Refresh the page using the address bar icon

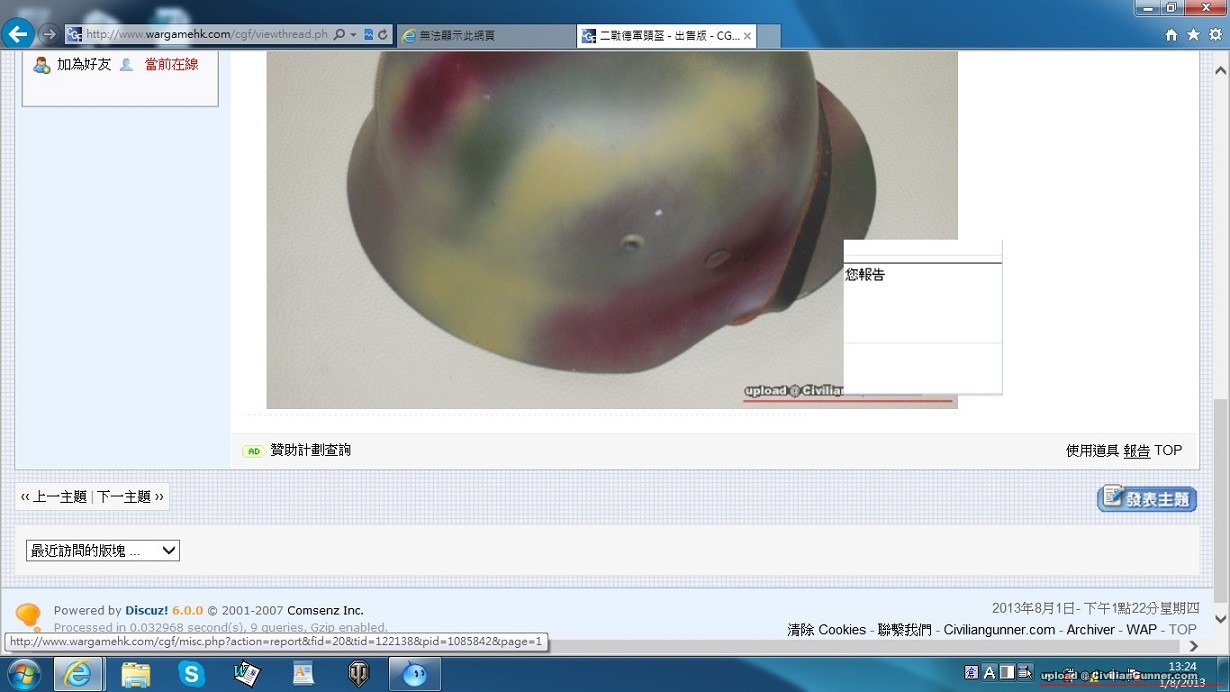[x=382, y=34]
